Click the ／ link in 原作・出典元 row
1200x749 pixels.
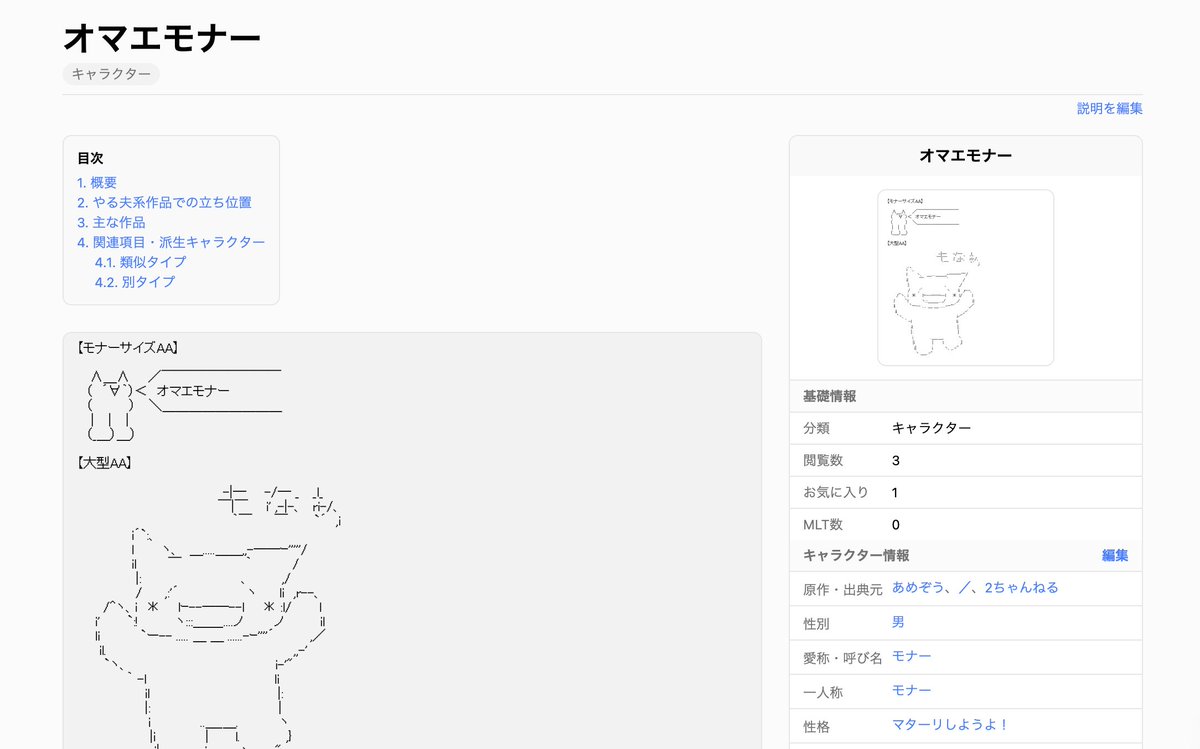point(964,587)
